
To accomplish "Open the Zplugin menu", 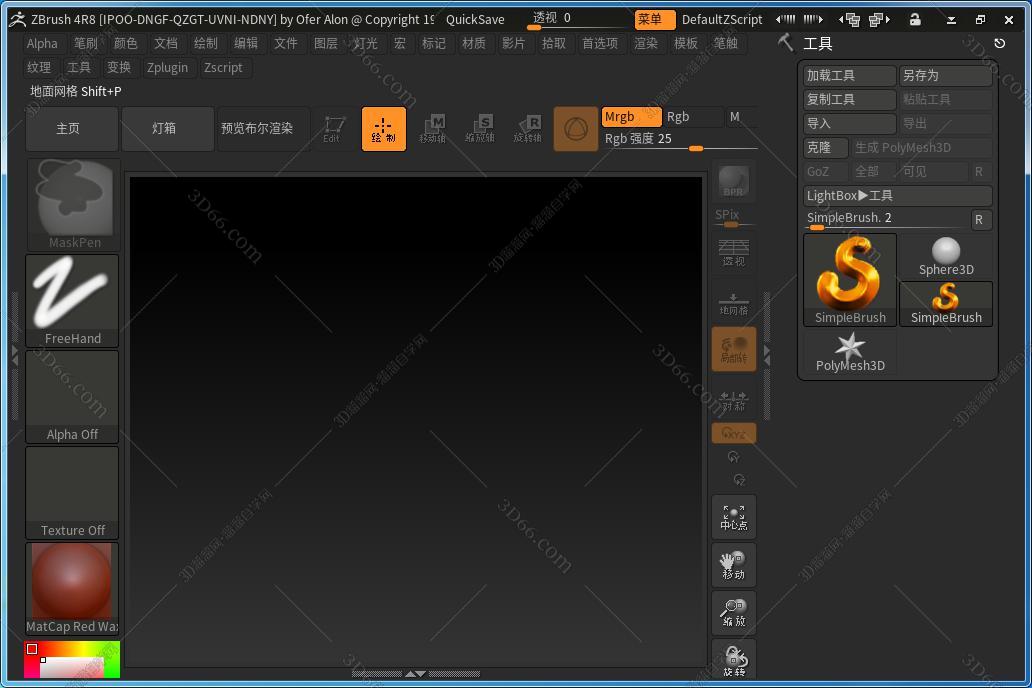I will [x=167, y=67].
